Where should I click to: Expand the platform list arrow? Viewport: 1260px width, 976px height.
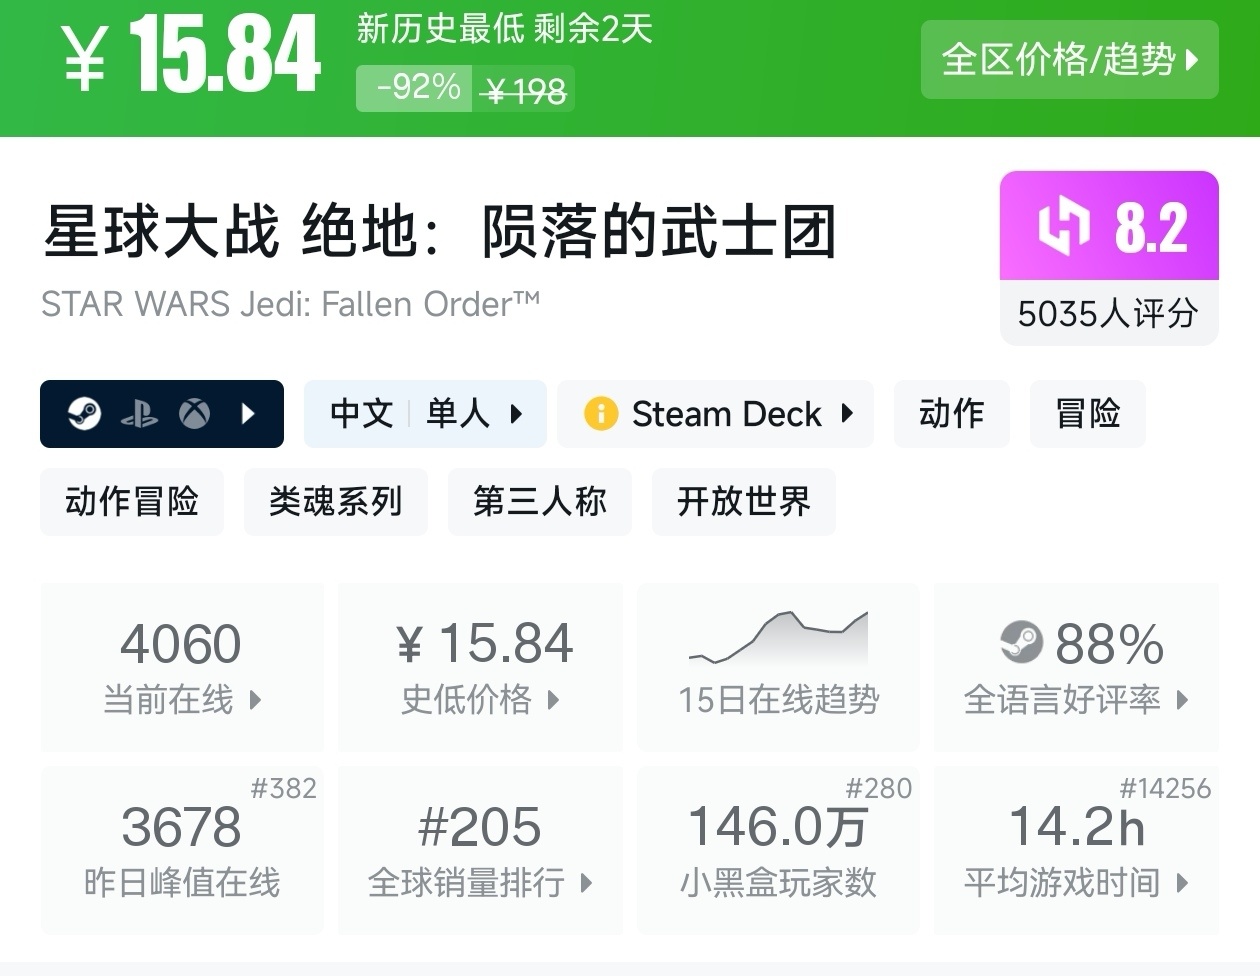tap(249, 413)
